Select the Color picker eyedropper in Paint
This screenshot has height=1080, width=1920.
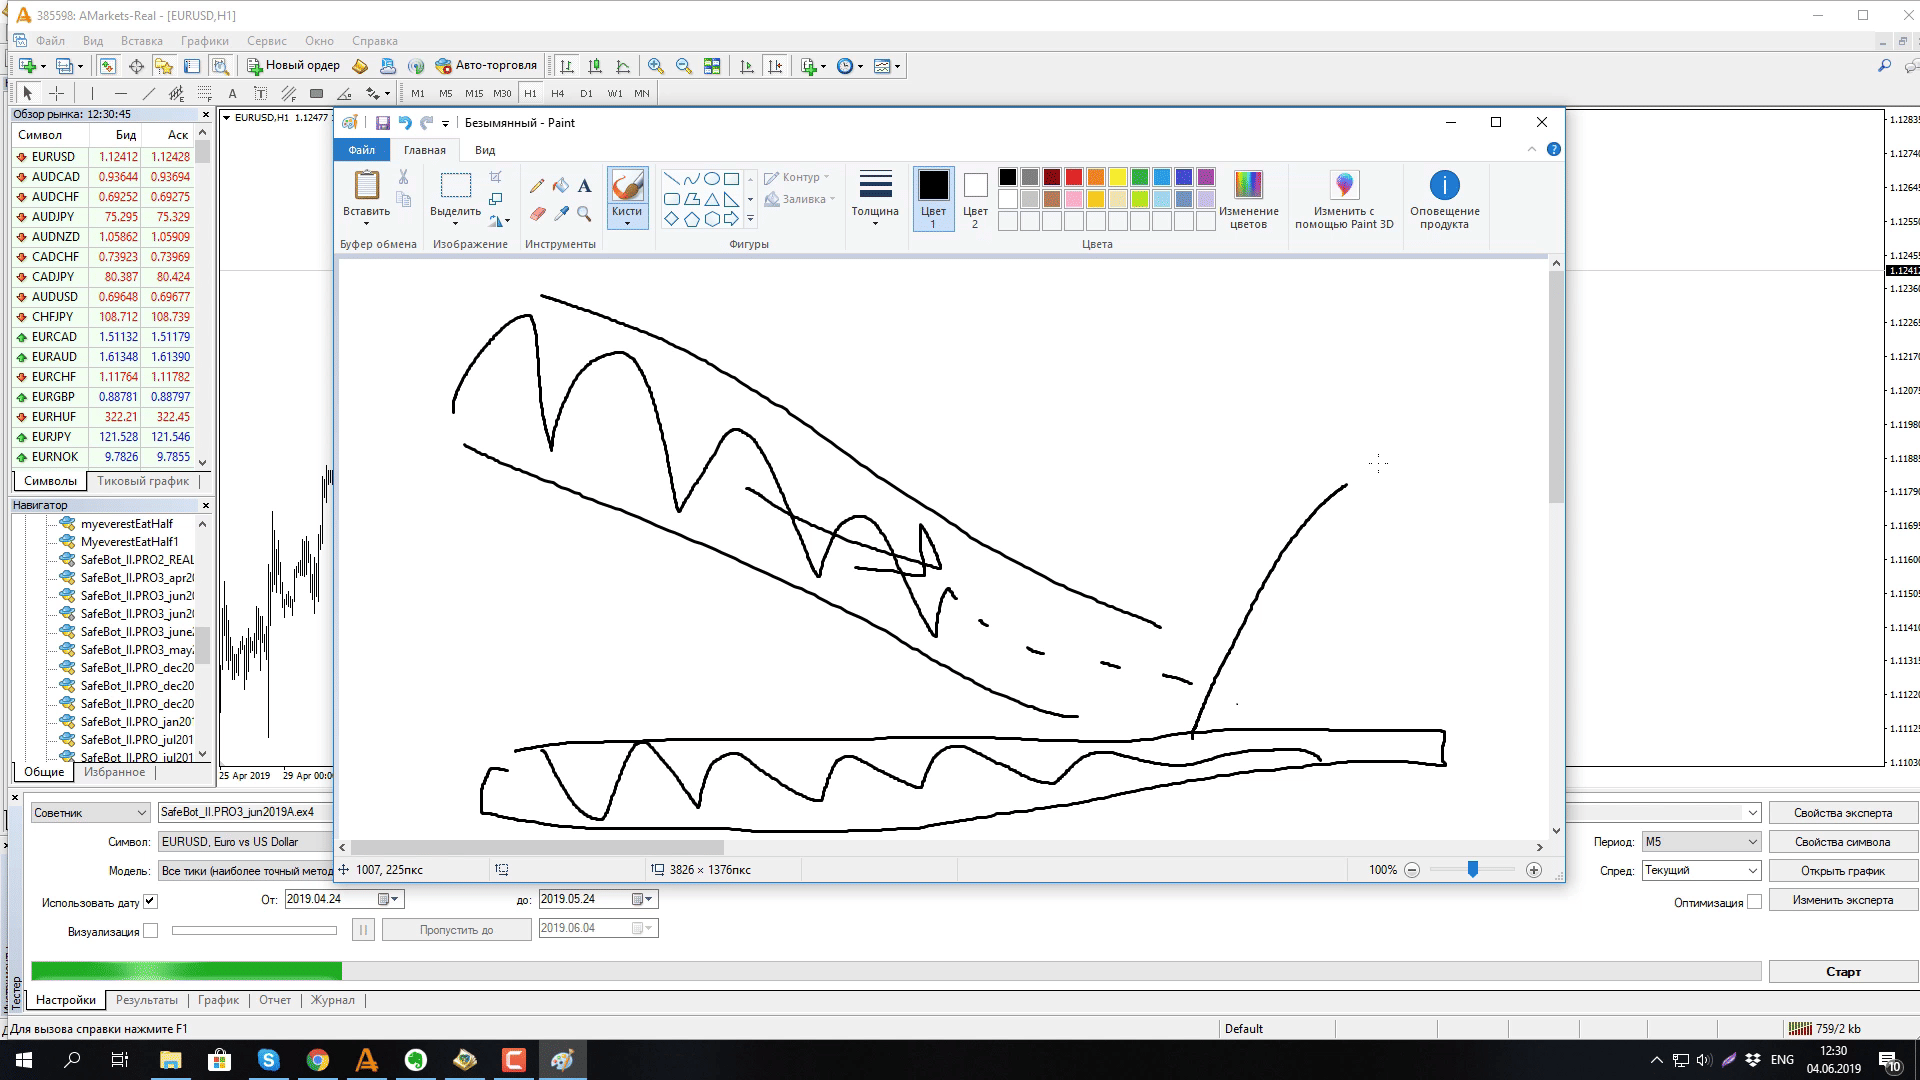pos(561,213)
